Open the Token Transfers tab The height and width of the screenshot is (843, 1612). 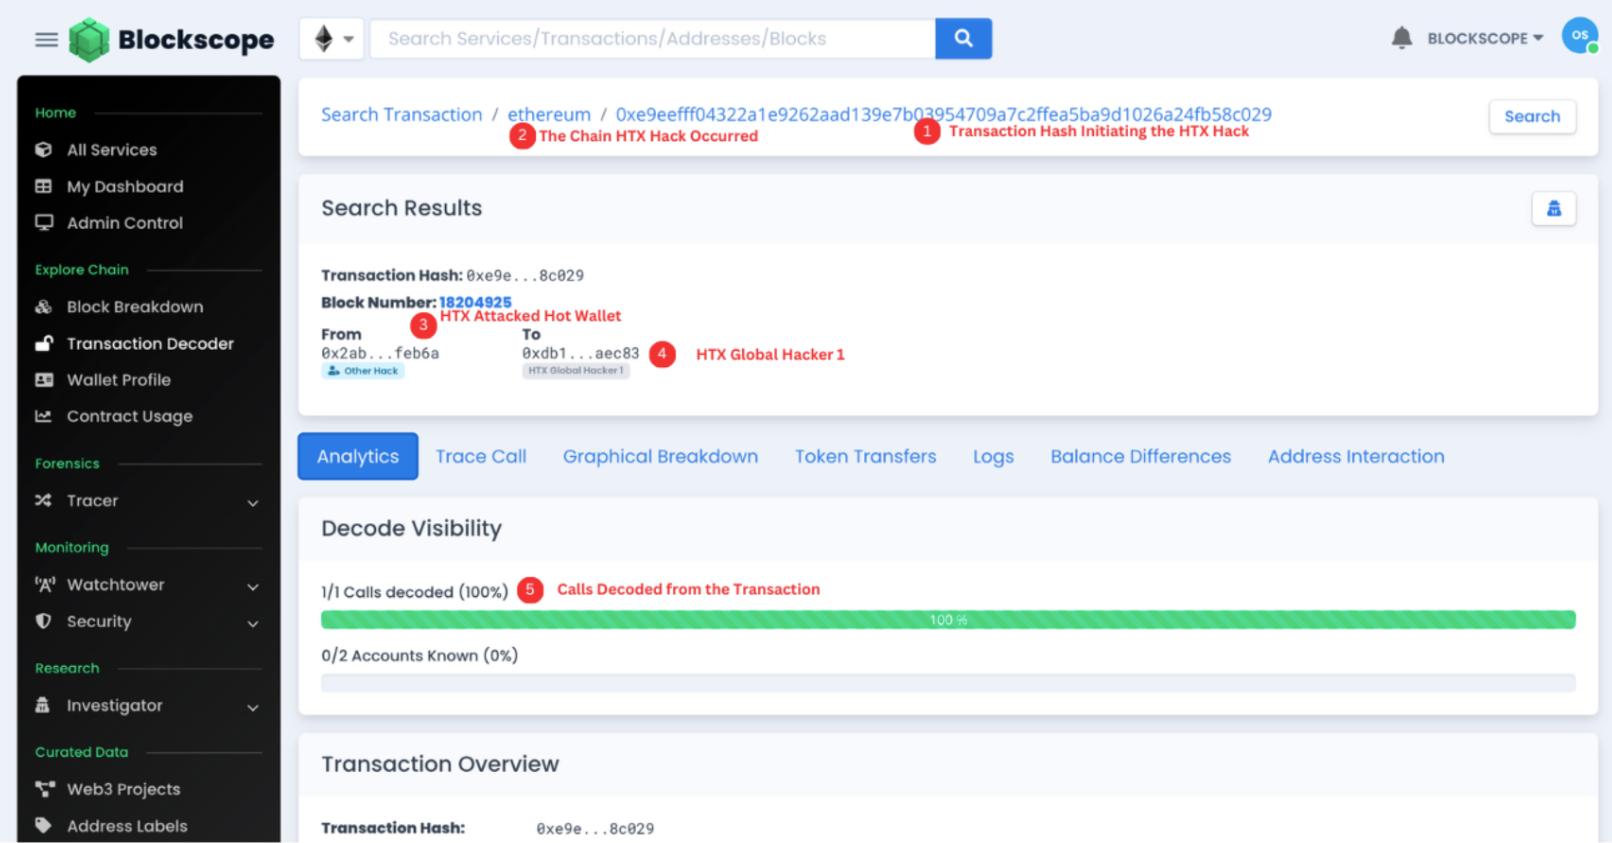pos(865,457)
